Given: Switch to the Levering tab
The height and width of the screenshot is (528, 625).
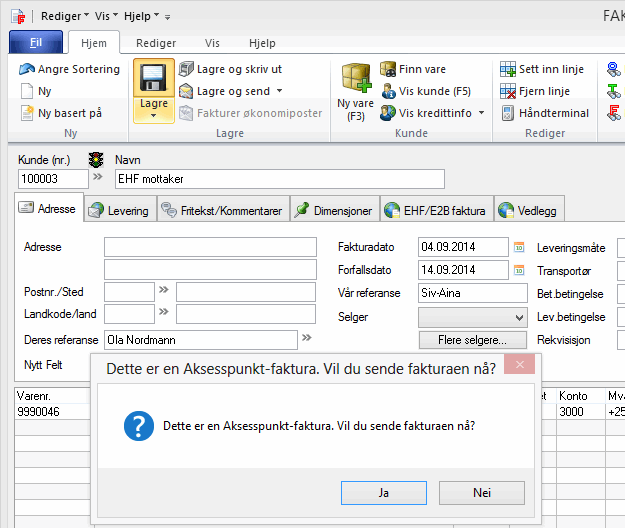Looking at the screenshot, I should tap(118, 211).
